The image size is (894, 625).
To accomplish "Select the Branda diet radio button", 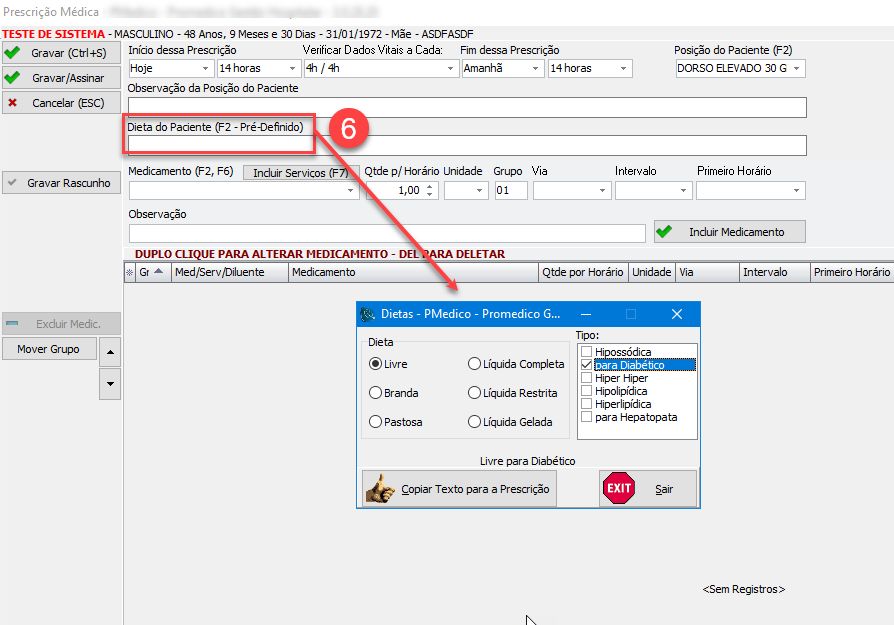I will [376, 393].
